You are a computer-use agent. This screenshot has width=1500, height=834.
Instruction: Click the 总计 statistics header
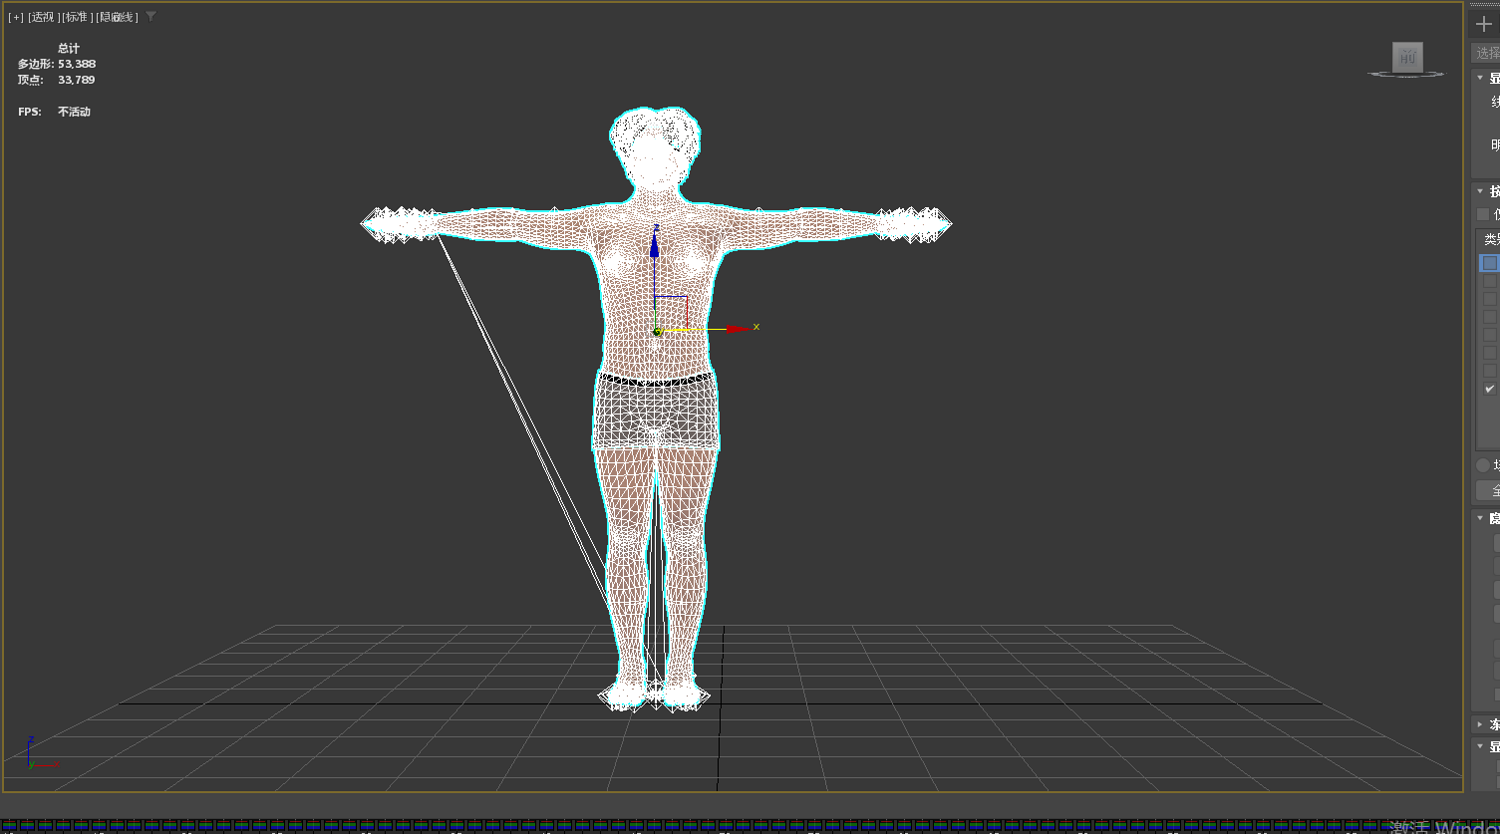coord(69,48)
